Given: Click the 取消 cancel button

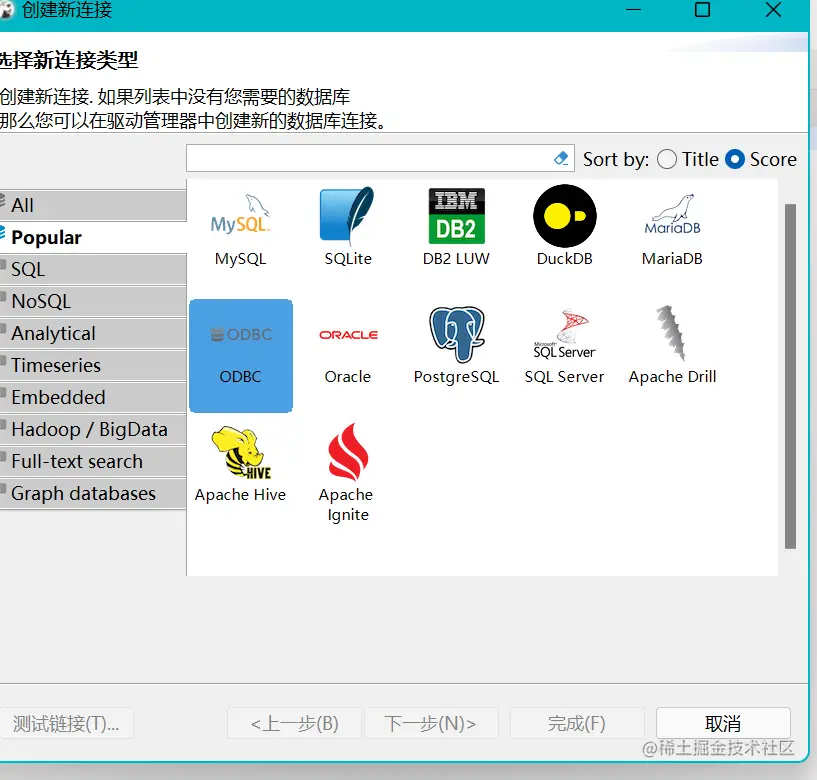Looking at the screenshot, I should (x=723, y=723).
